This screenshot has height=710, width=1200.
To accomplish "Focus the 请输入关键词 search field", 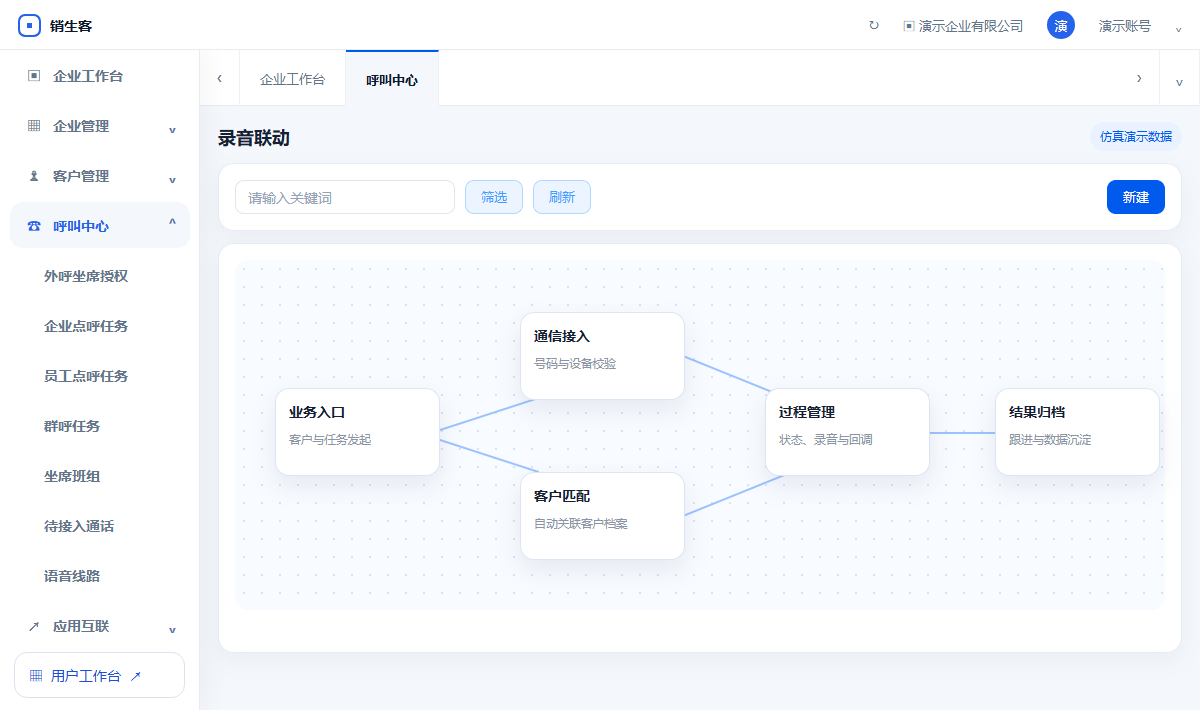I will tap(345, 197).
